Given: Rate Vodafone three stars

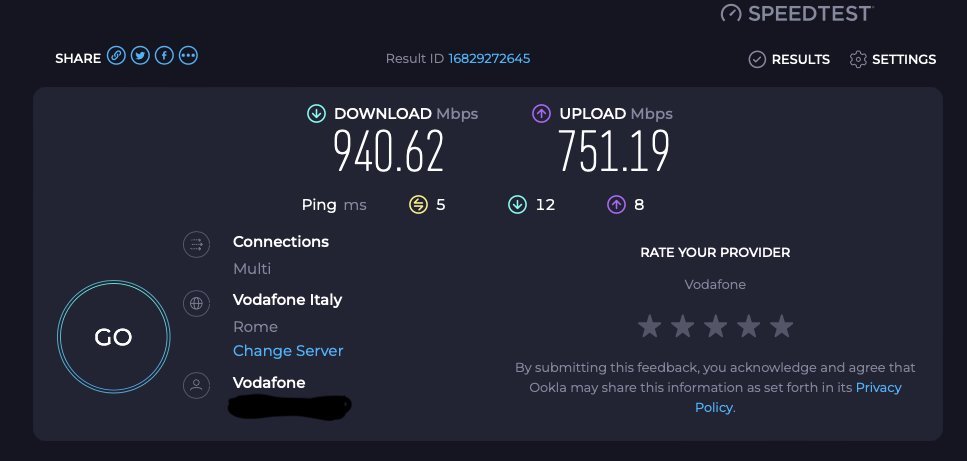Looking at the screenshot, I should (715, 326).
